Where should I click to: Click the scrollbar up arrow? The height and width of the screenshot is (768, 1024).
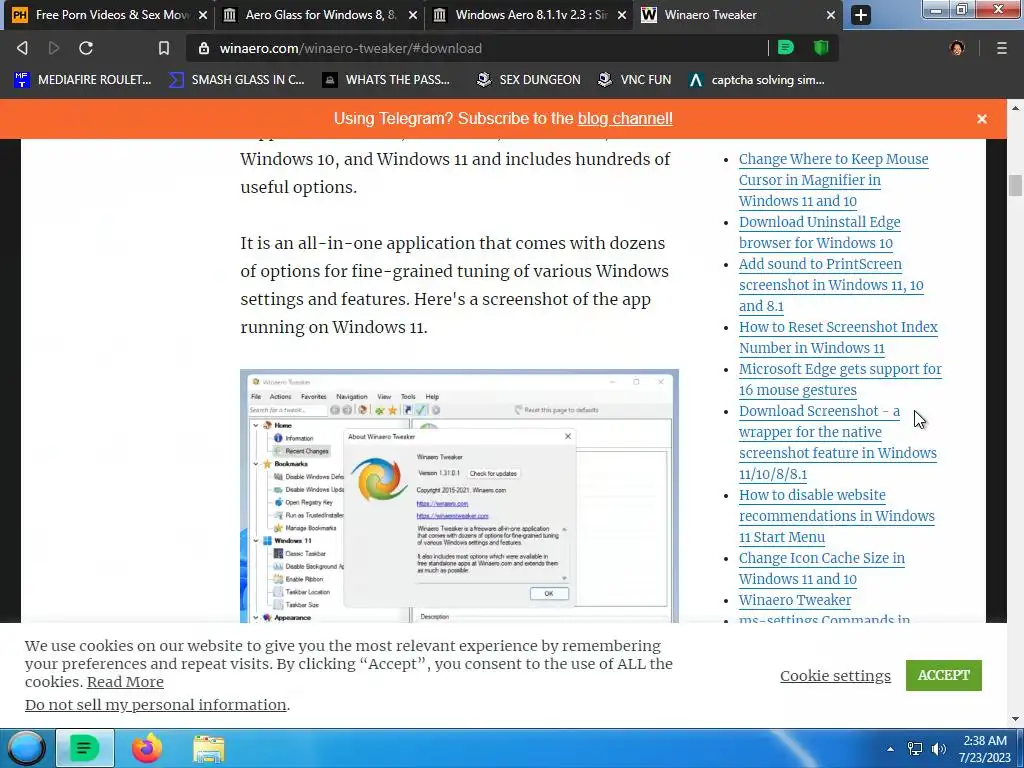[1015, 108]
